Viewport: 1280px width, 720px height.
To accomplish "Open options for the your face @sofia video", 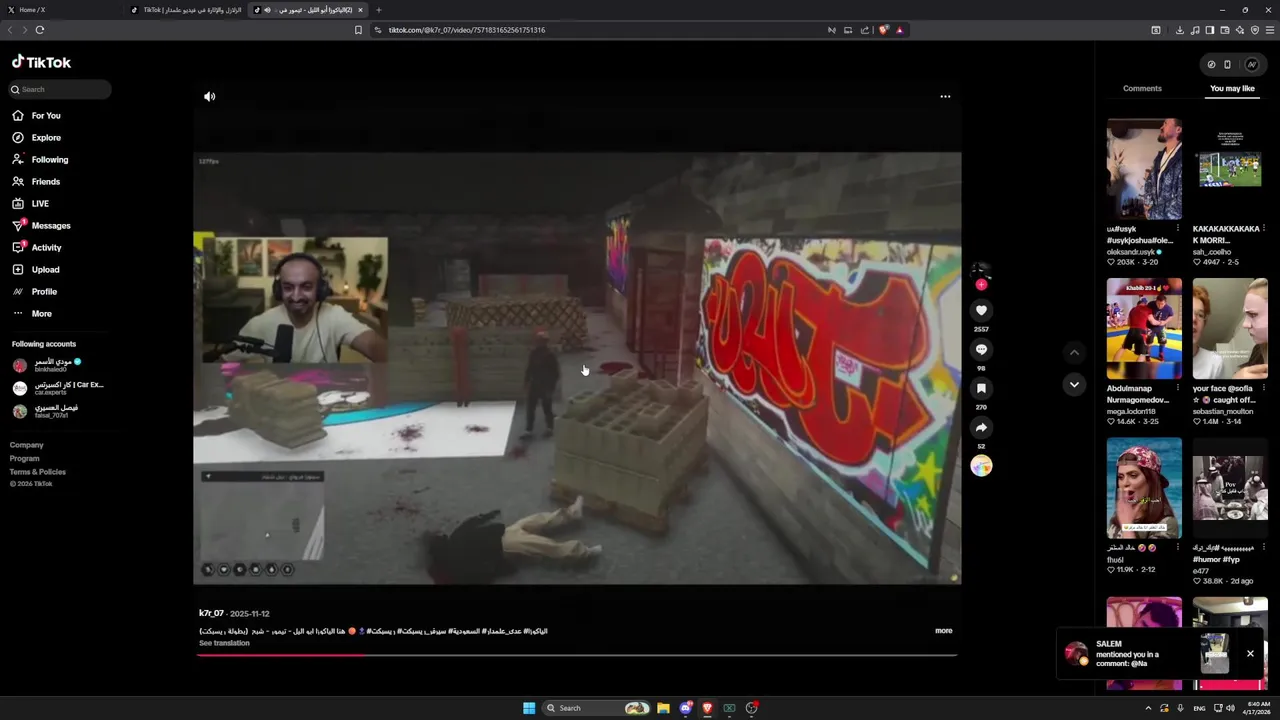I will coord(1264,388).
